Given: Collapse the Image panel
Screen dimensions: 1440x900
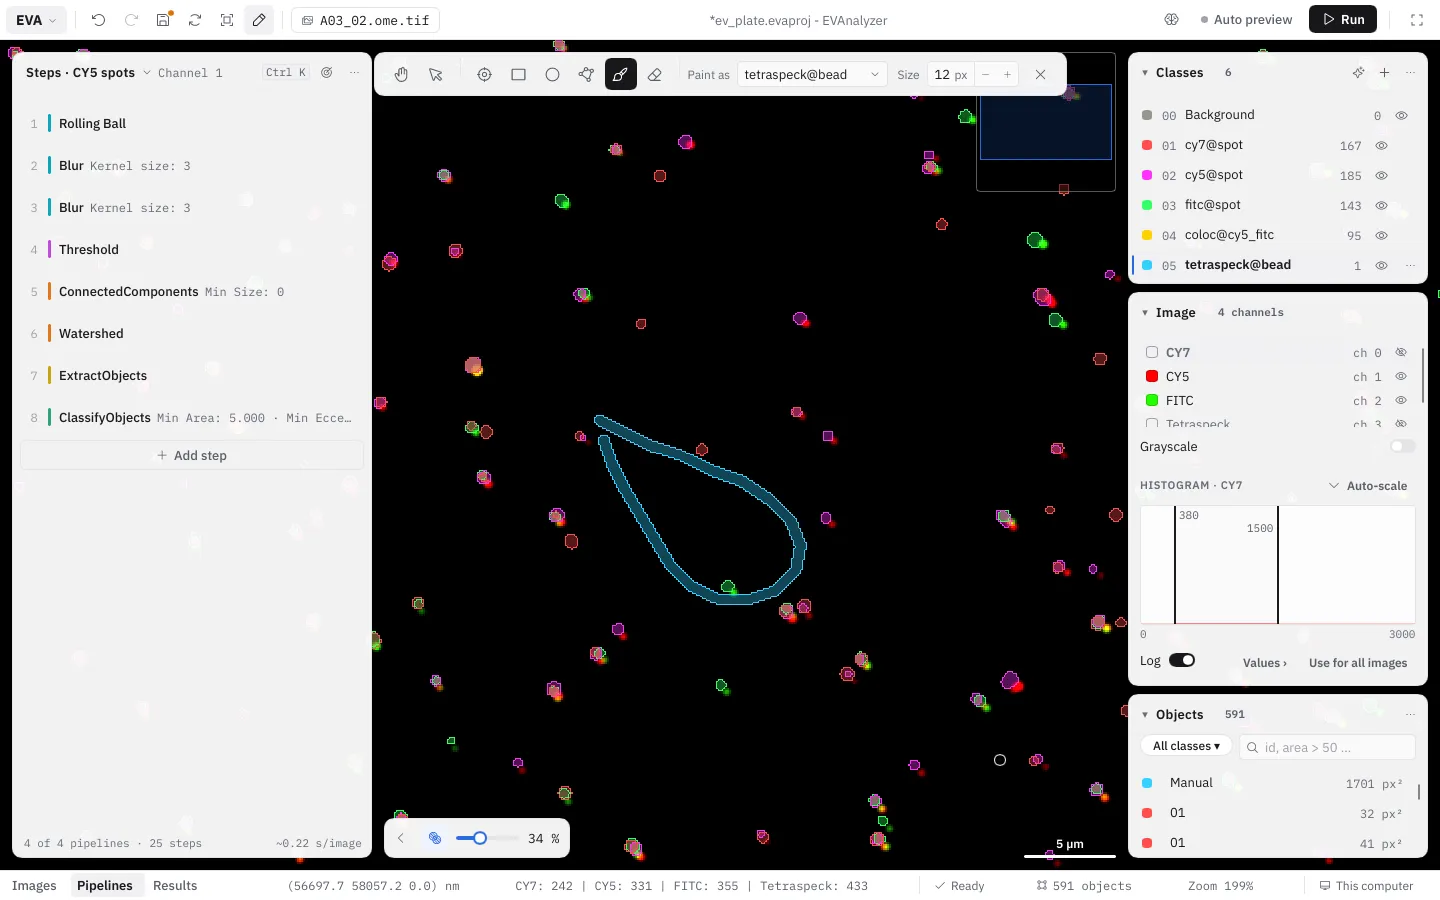Looking at the screenshot, I should point(1145,313).
